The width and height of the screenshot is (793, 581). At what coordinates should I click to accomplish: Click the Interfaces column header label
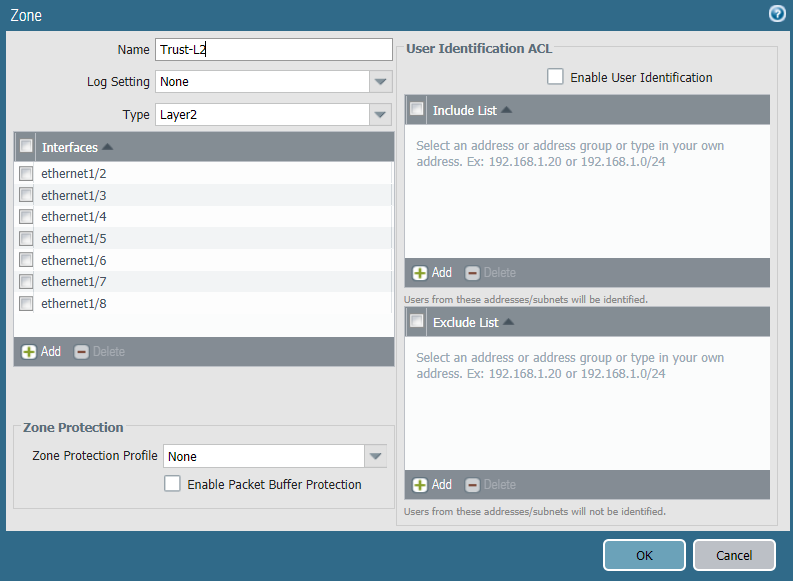point(70,147)
